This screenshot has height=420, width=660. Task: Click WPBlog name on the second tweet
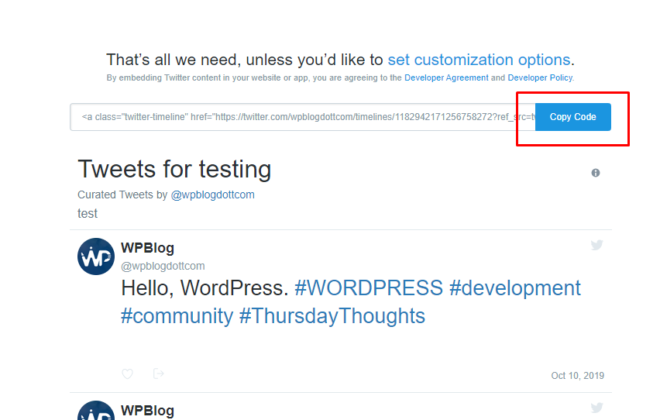147,410
